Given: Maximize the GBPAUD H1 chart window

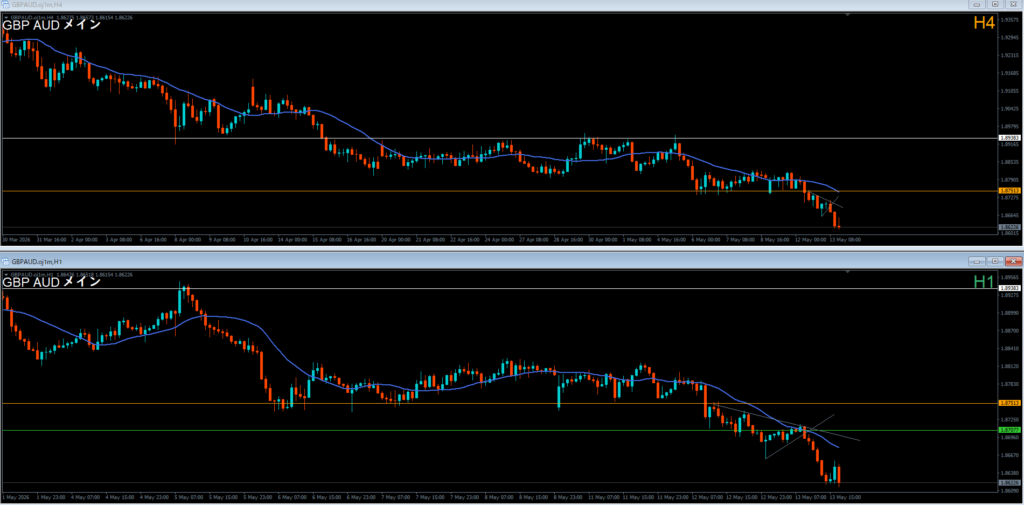Looking at the screenshot, I should click(995, 261).
